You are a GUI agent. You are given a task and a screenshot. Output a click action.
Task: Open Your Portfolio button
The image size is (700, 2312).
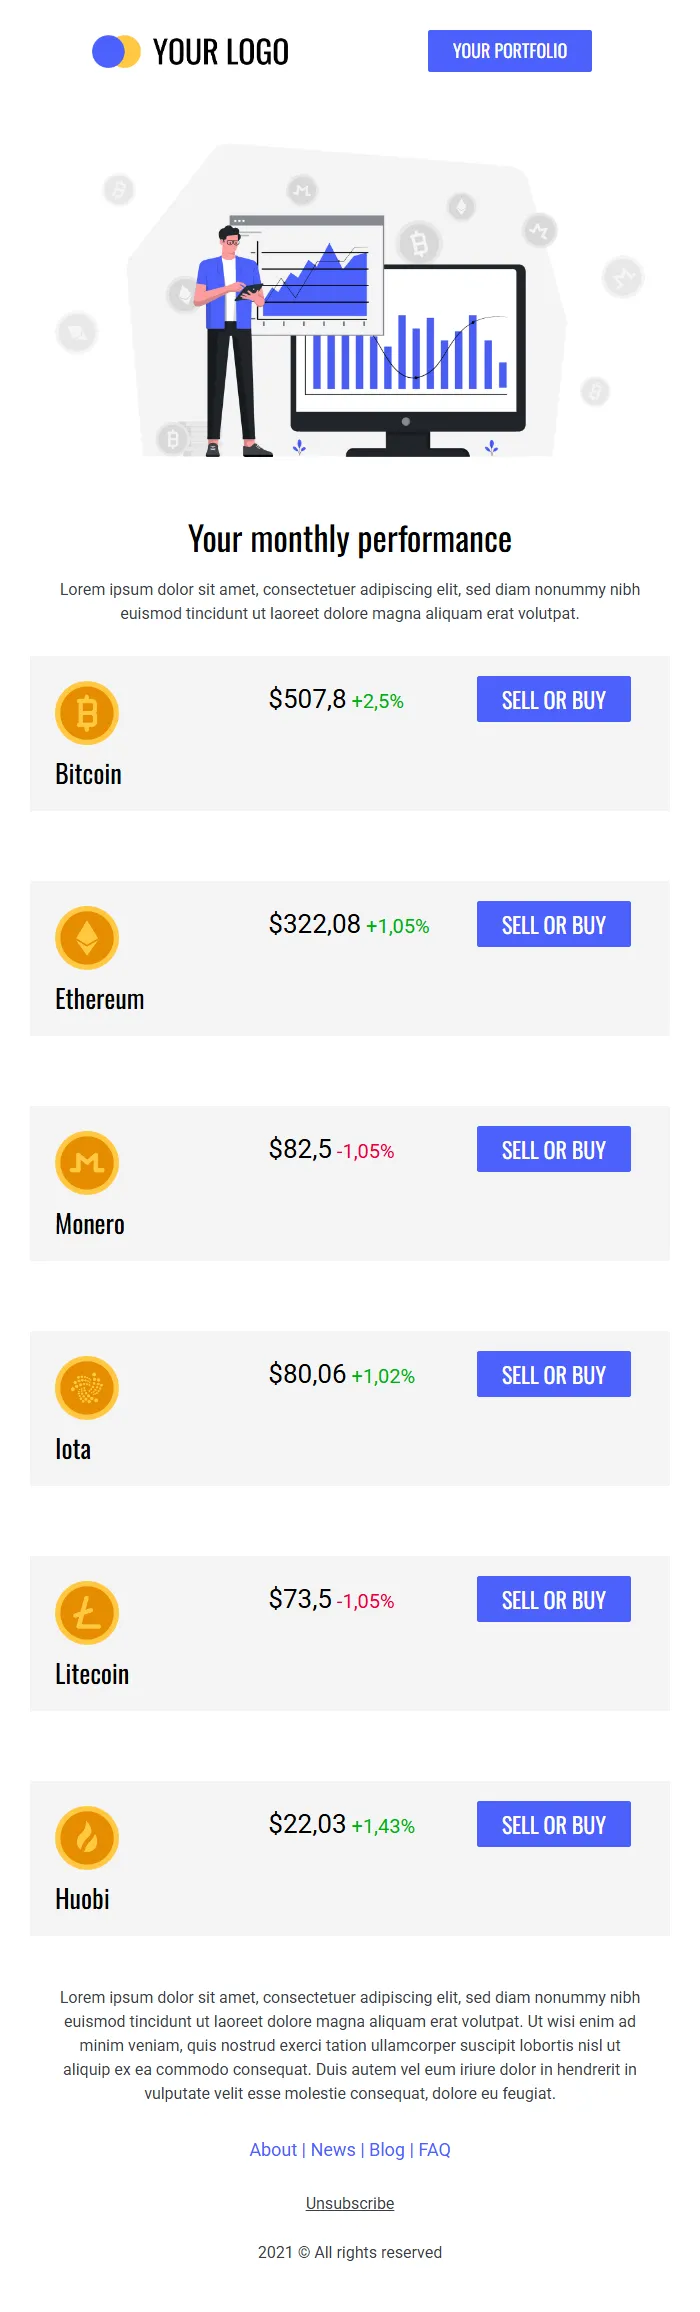(509, 51)
